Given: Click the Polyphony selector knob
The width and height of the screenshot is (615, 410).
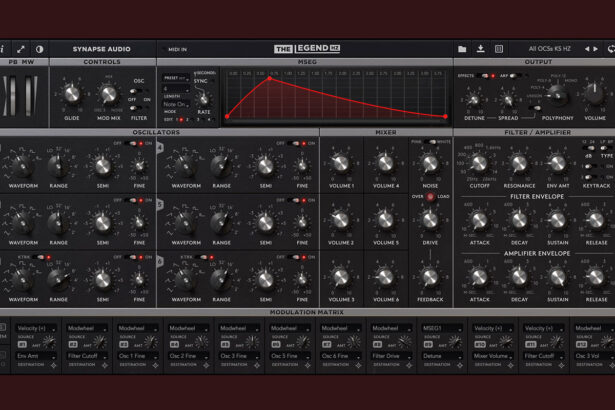Looking at the screenshot, I should (x=558, y=95).
